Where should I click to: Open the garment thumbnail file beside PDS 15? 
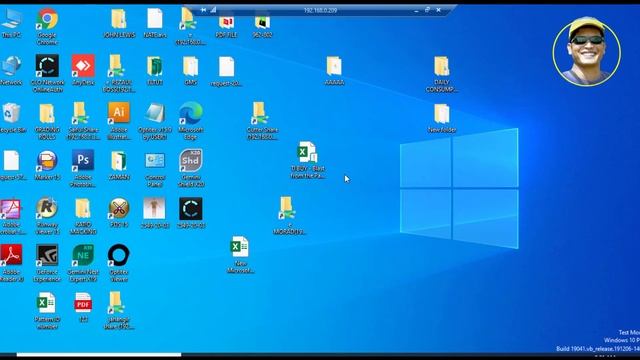pos(155,208)
